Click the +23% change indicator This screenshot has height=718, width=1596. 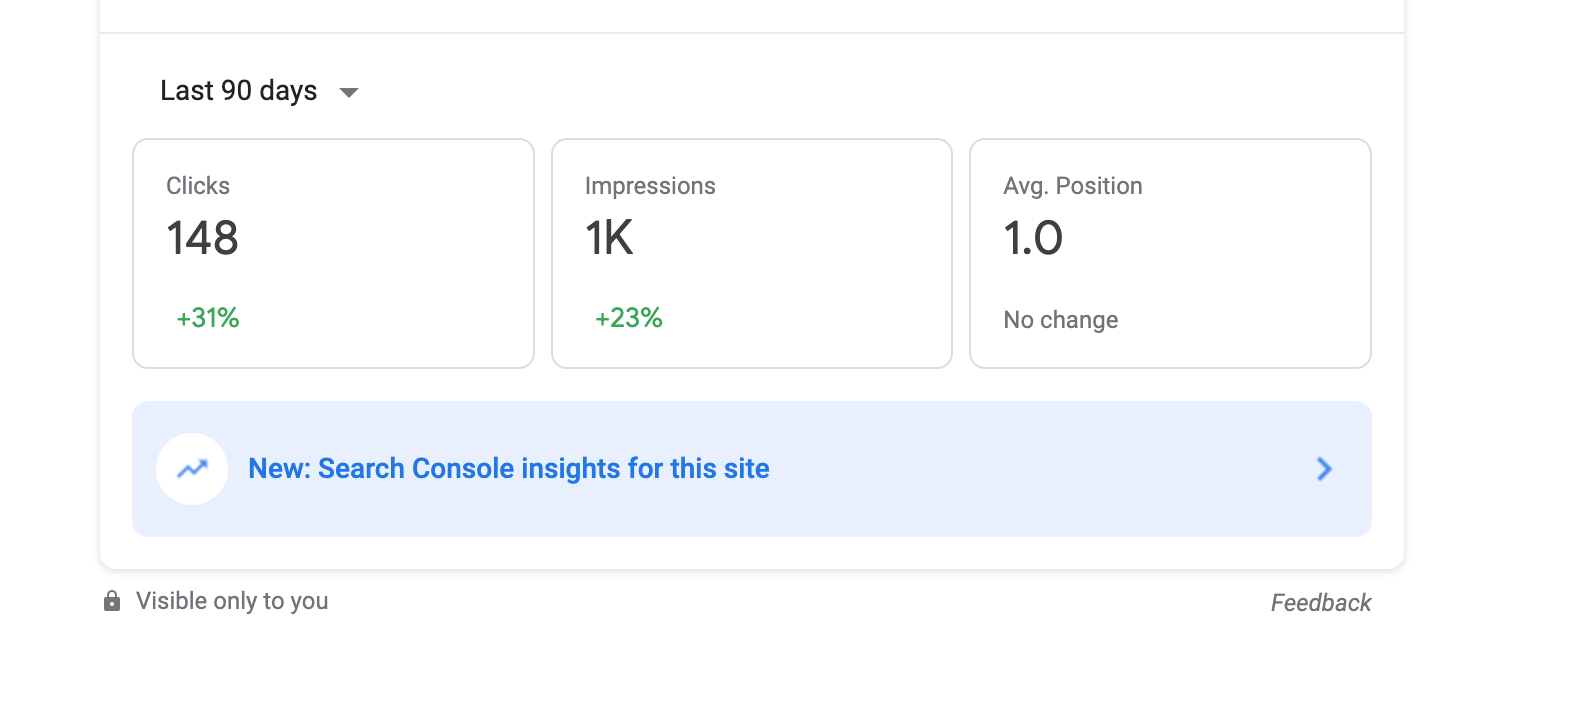(x=629, y=318)
